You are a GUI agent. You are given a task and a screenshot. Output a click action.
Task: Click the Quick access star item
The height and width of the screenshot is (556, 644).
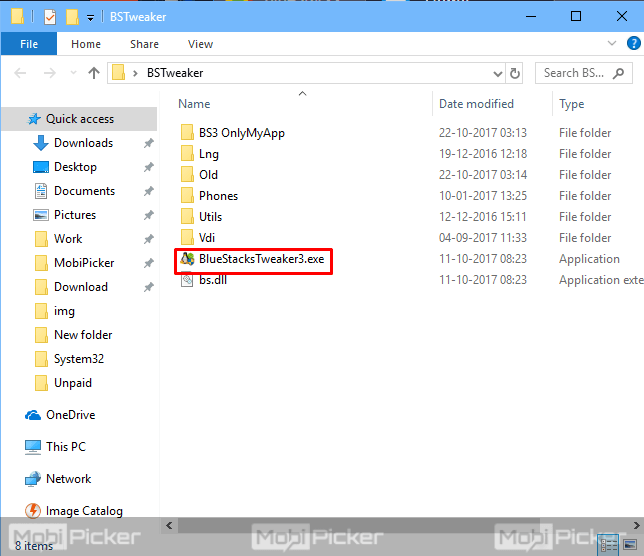pyautogui.click(x=80, y=119)
